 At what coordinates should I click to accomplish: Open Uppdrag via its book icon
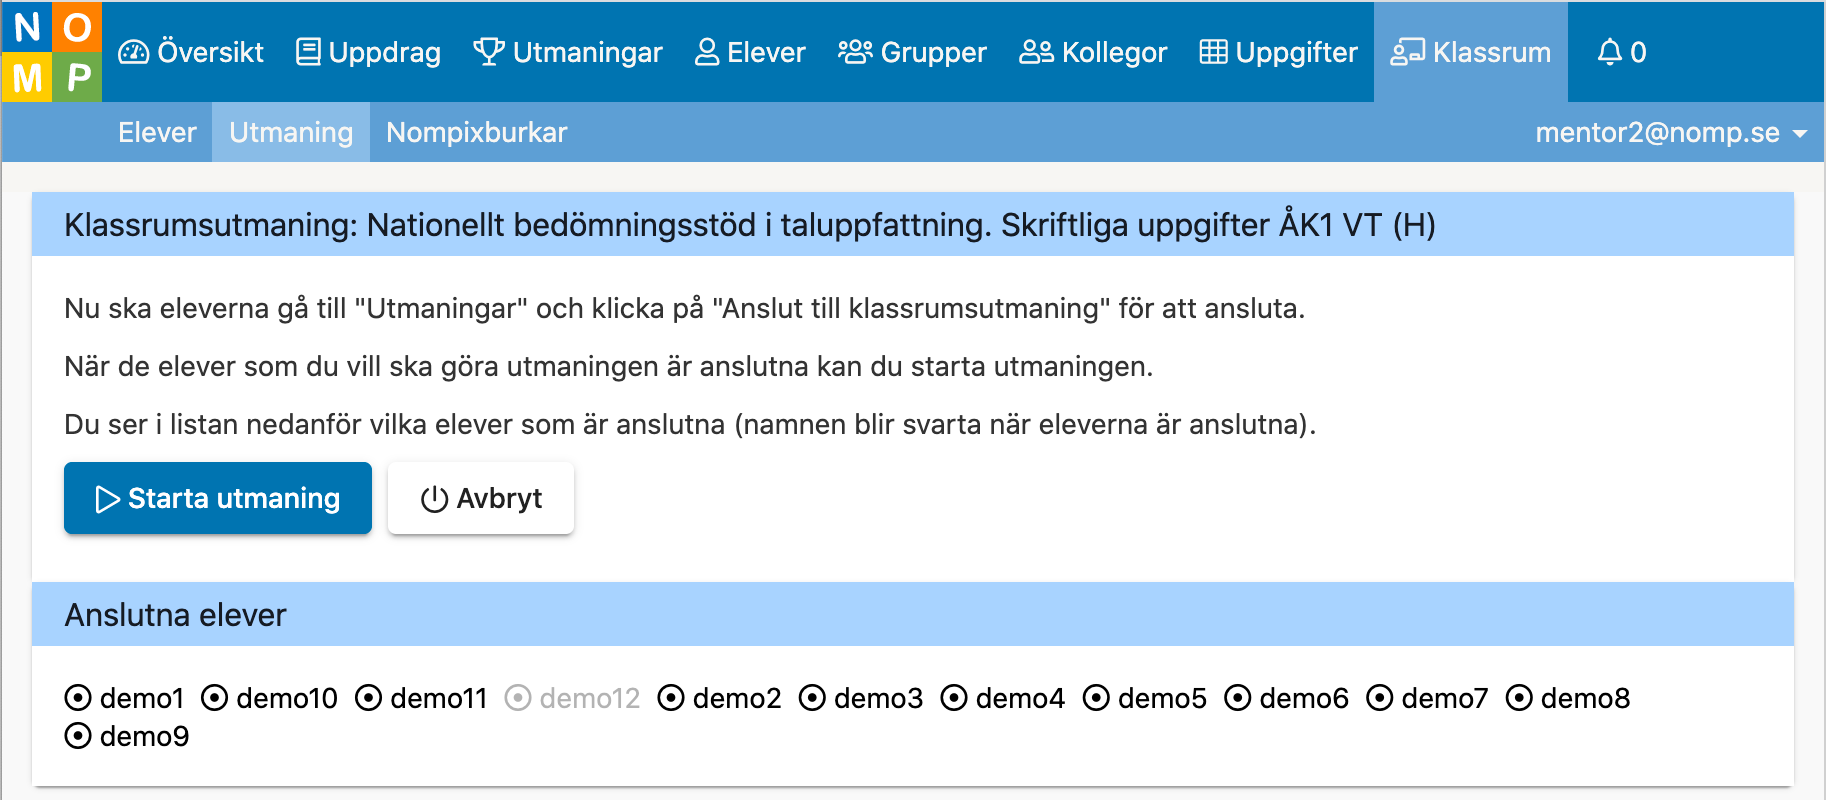point(309,52)
